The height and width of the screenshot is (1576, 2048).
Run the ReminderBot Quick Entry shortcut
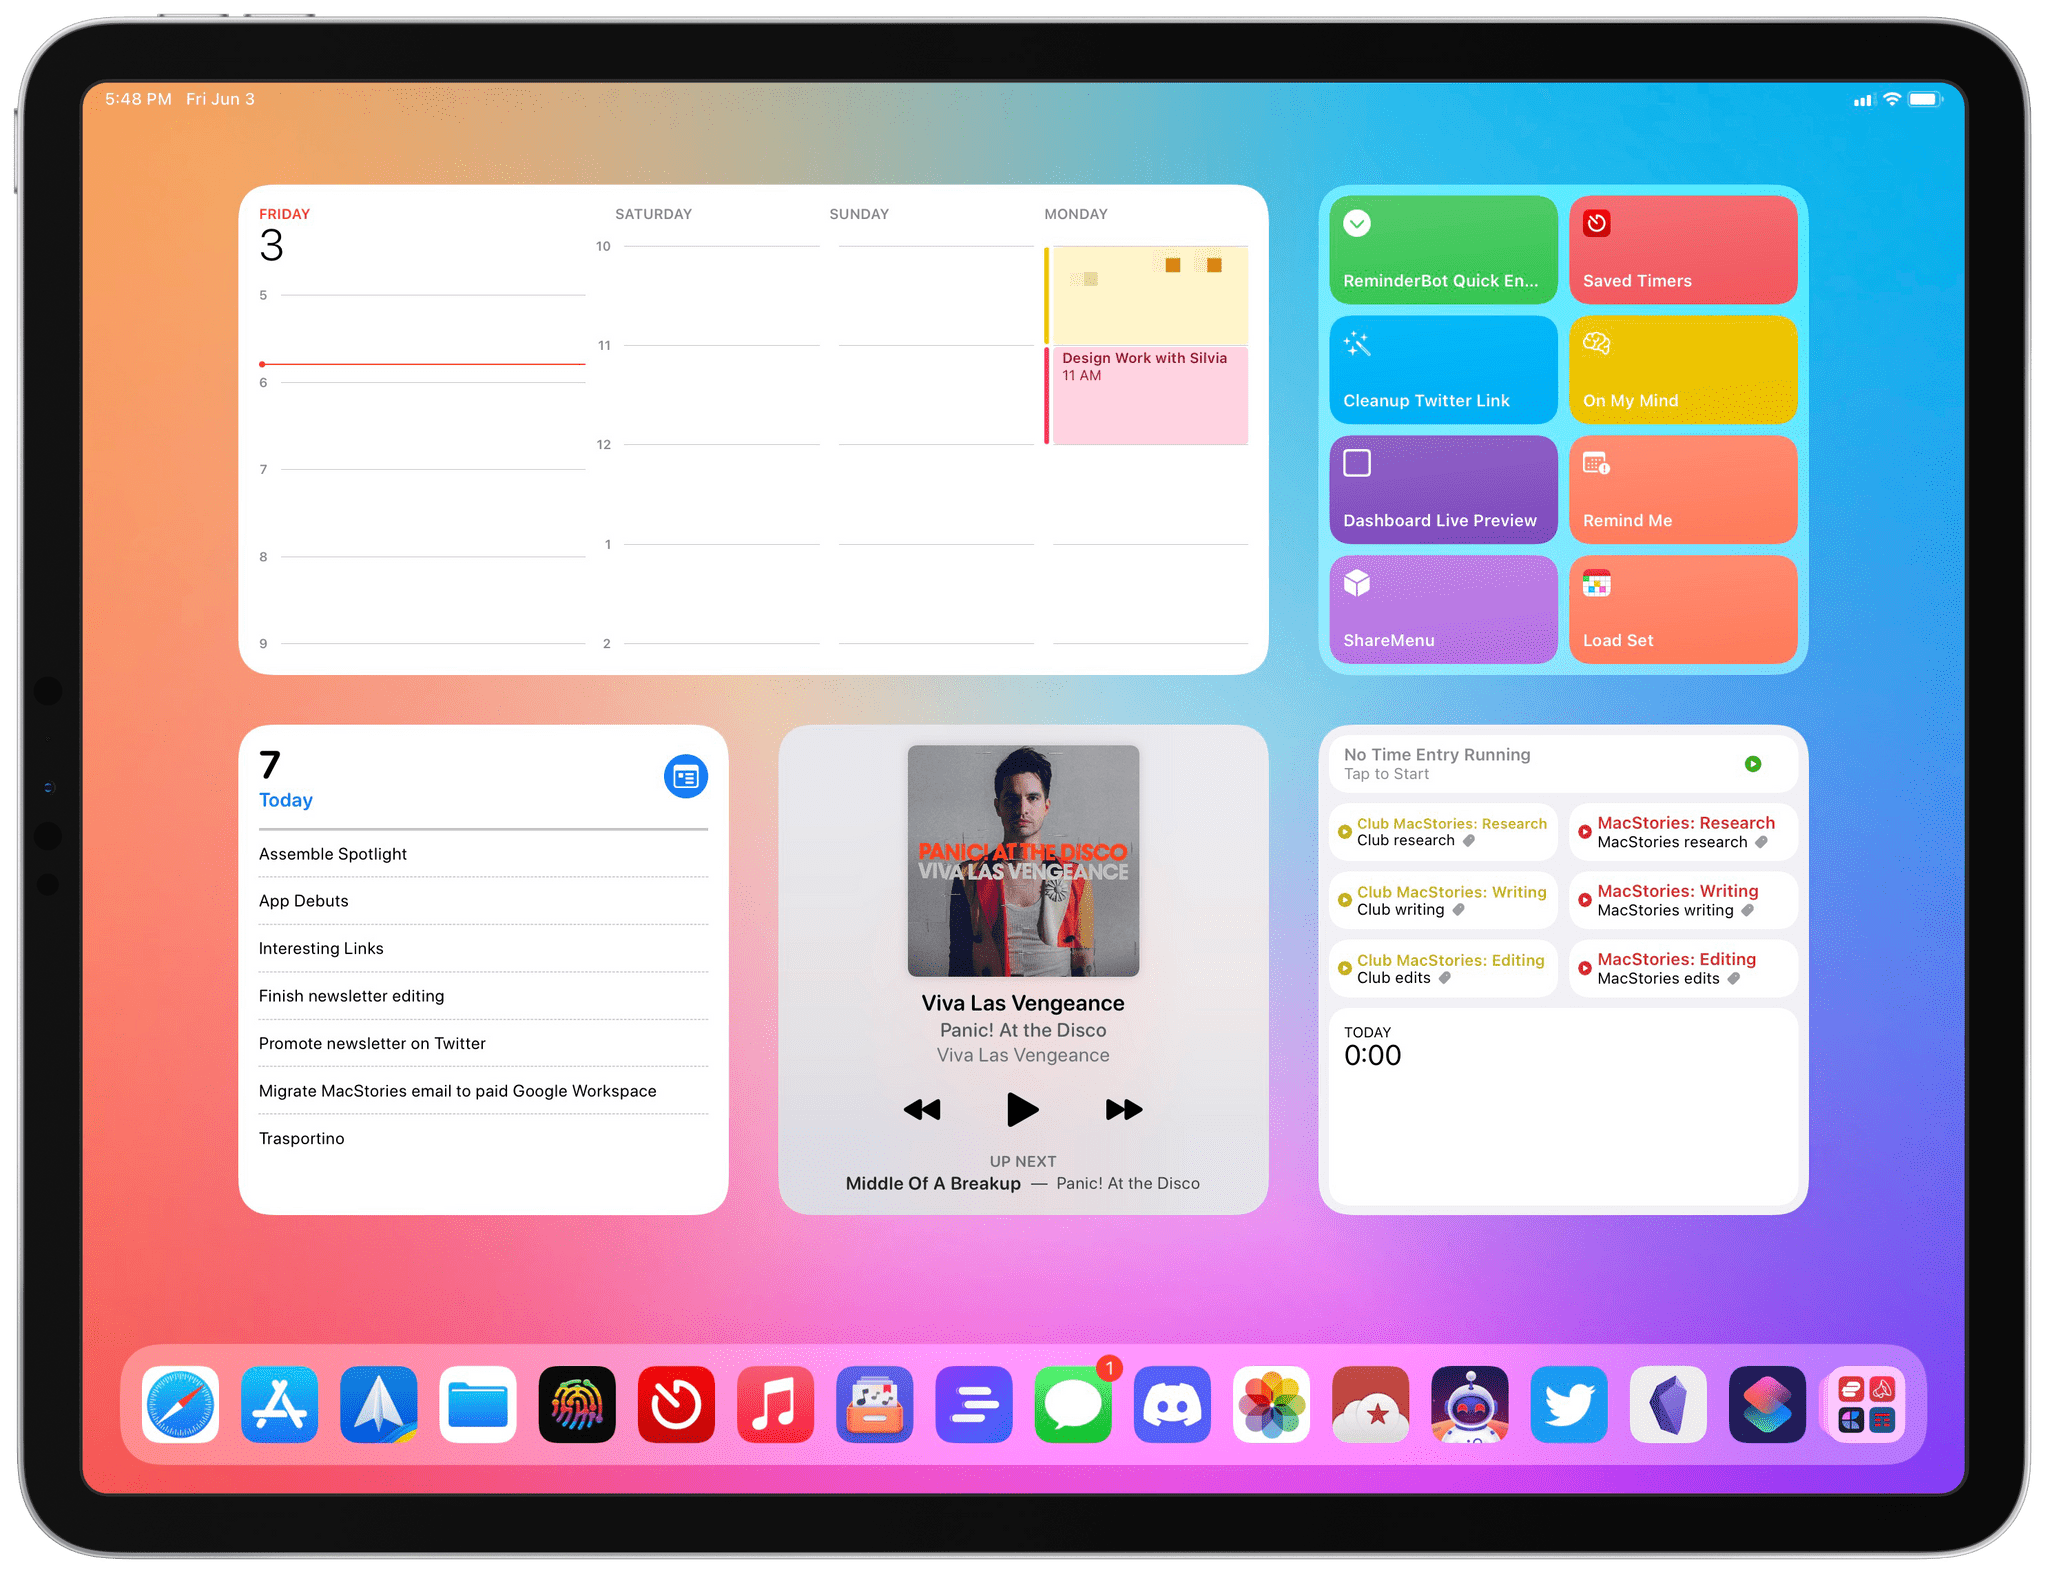coord(1443,250)
